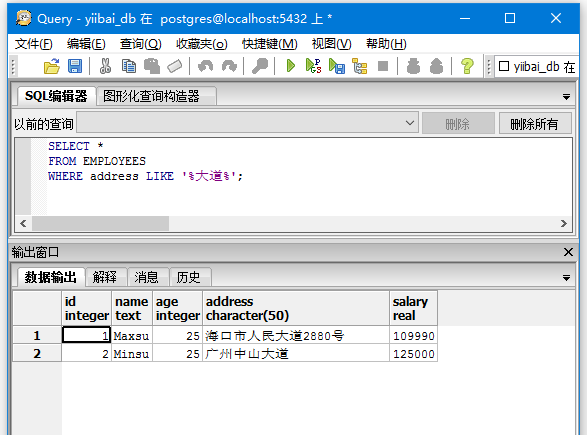Execute the query to file icon
The height and width of the screenshot is (435, 587).
point(336,66)
